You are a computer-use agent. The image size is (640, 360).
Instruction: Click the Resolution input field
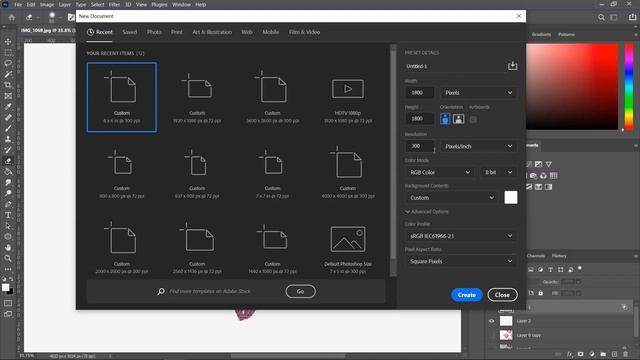[420, 146]
